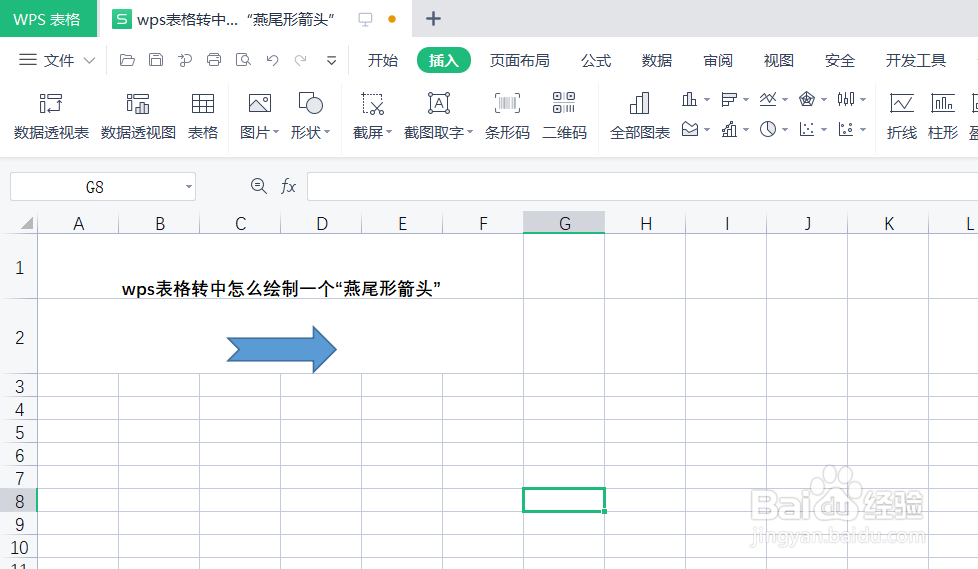Insert a 条形码 barcode
Screen dimensions: 978x569
click(x=507, y=116)
